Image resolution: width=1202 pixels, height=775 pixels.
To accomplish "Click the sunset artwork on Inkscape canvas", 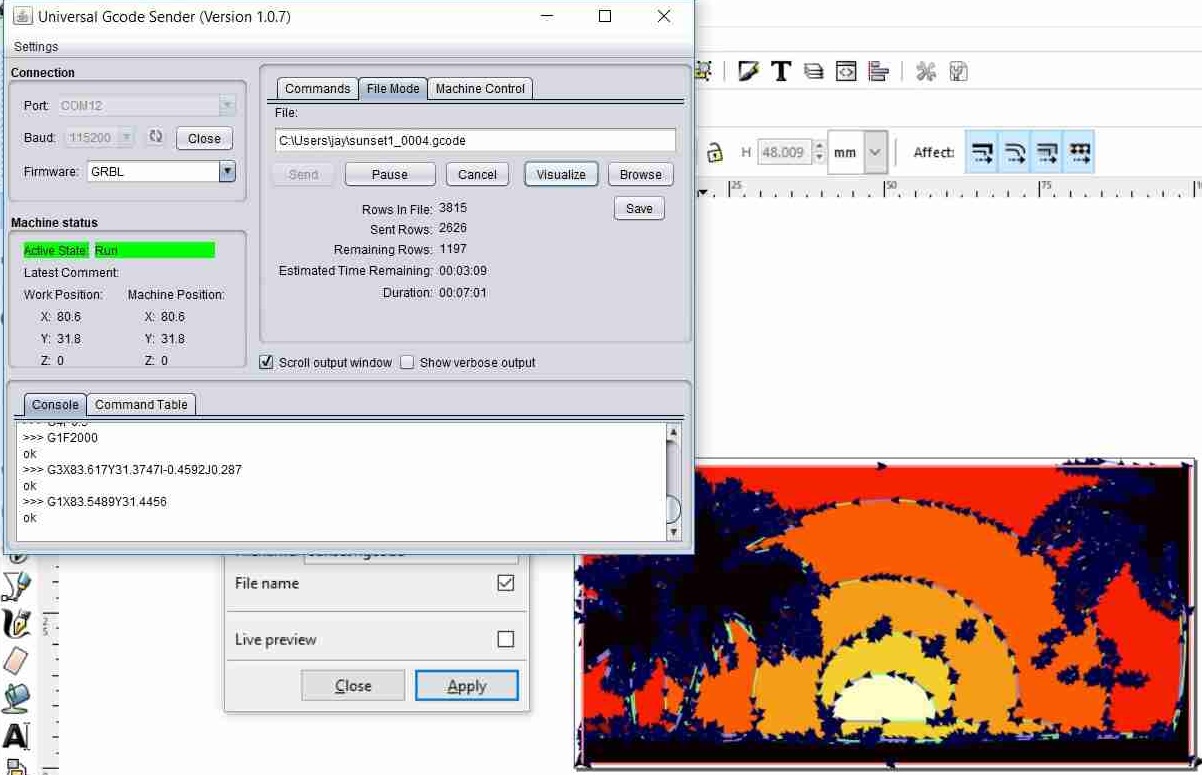I will point(885,613).
